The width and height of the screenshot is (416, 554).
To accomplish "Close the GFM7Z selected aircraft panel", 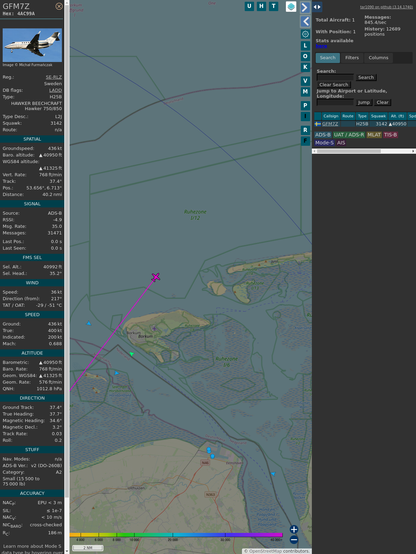I will tap(59, 6).
